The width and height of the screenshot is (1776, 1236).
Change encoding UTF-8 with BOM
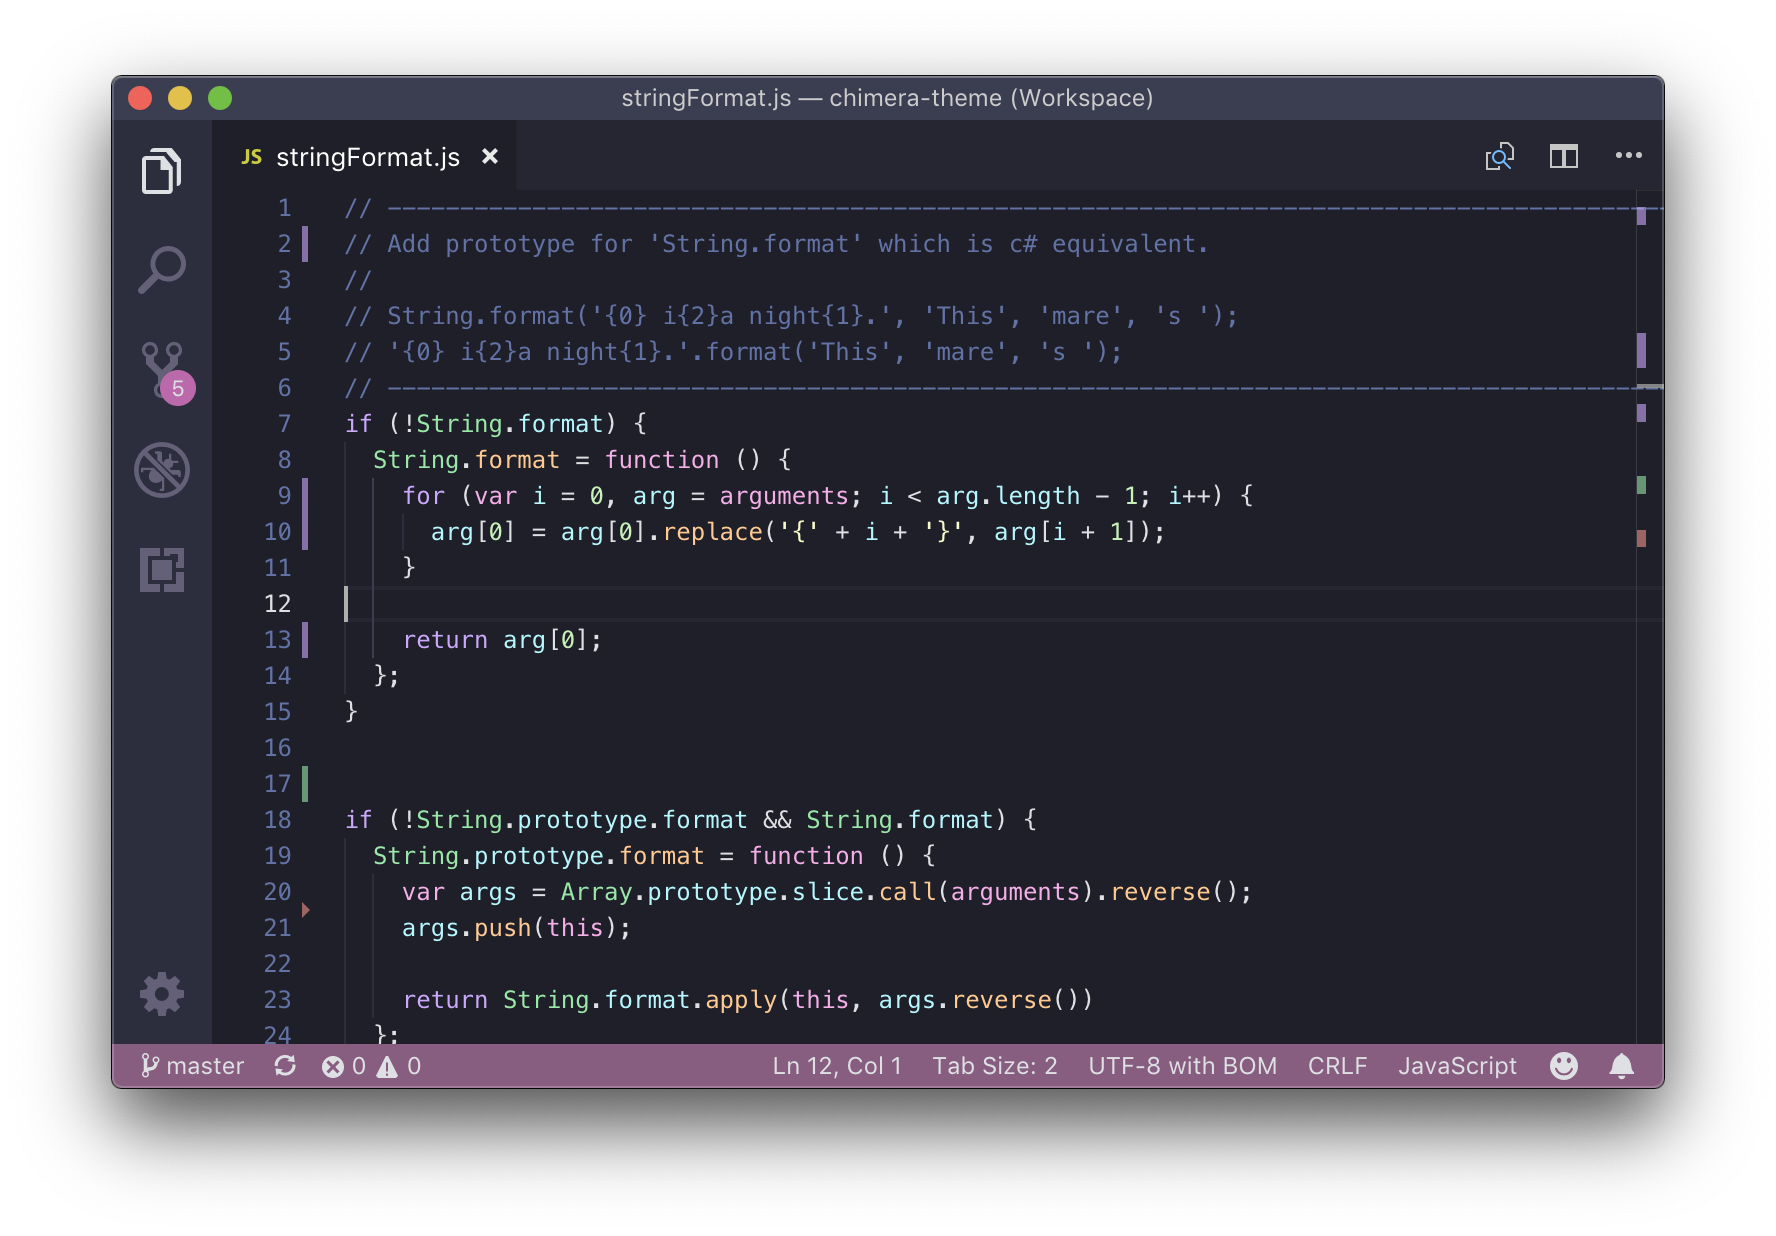click(x=1182, y=1066)
